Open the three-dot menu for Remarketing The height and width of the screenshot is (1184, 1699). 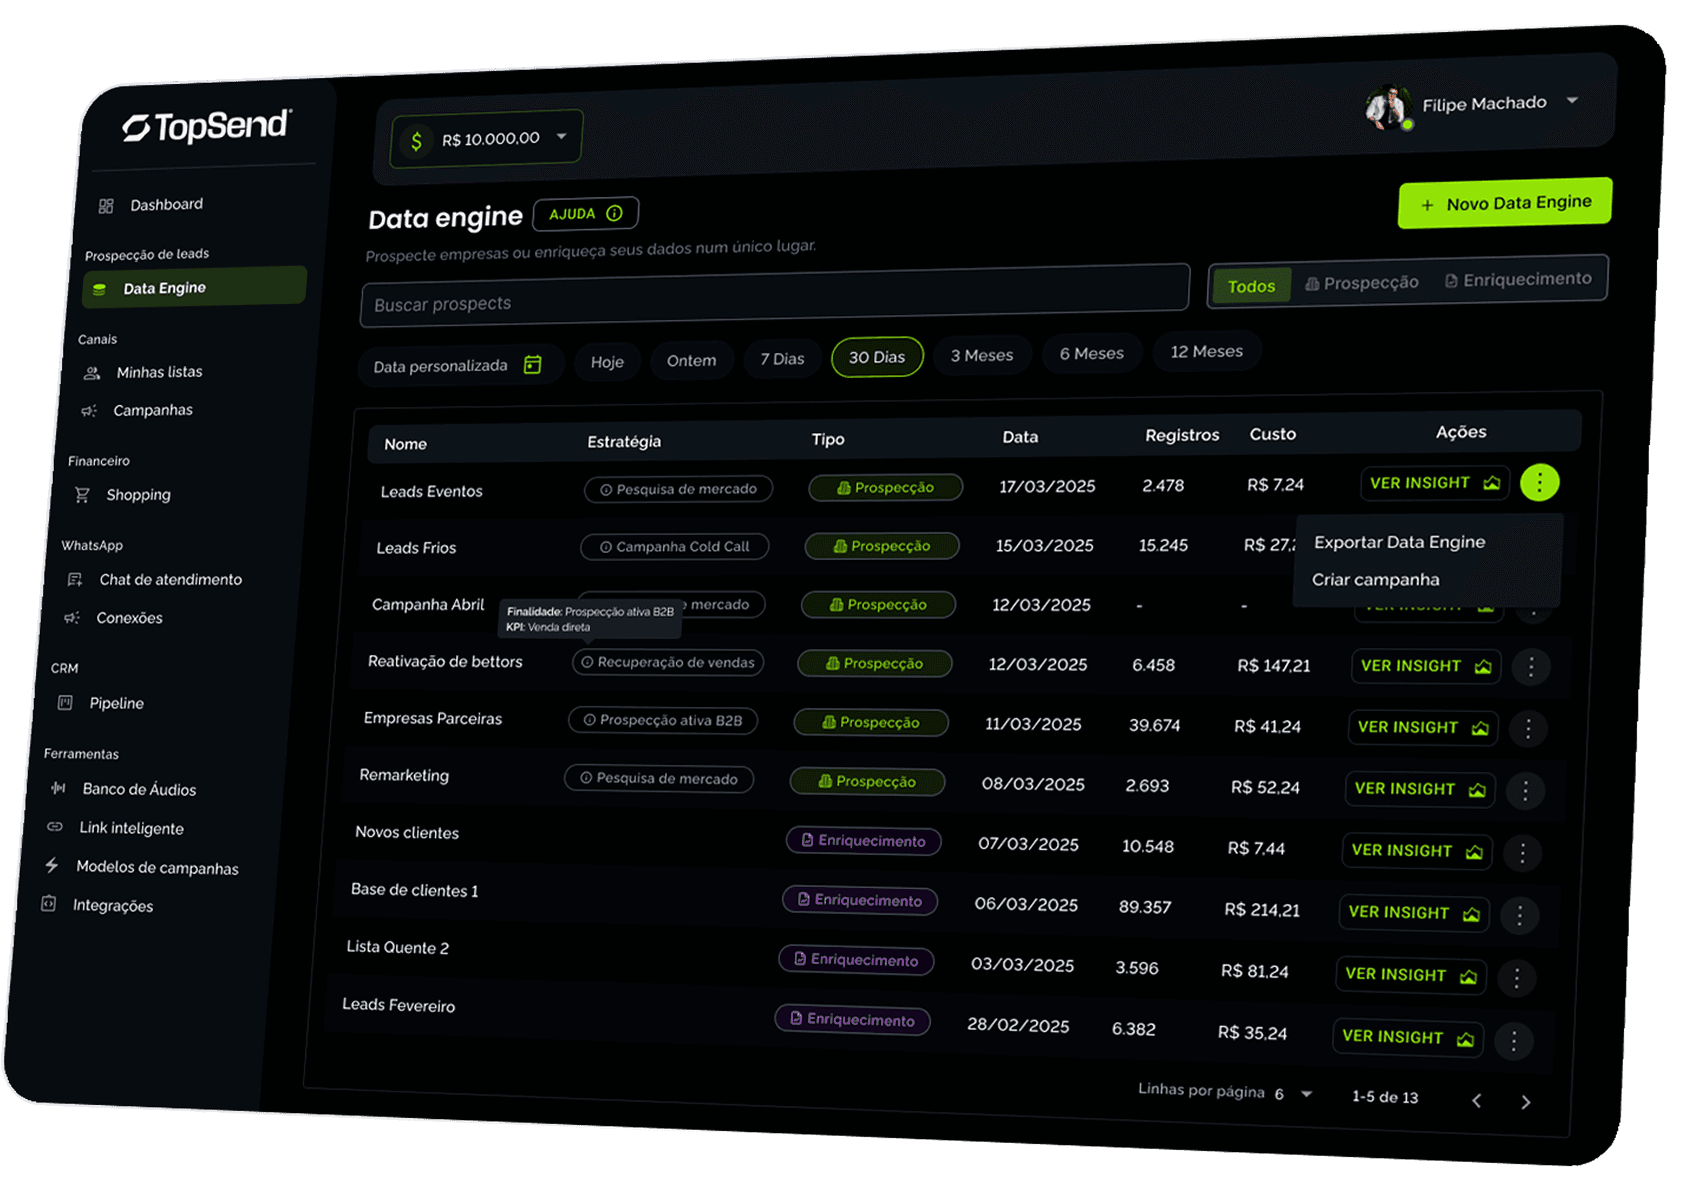(x=1525, y=791)
